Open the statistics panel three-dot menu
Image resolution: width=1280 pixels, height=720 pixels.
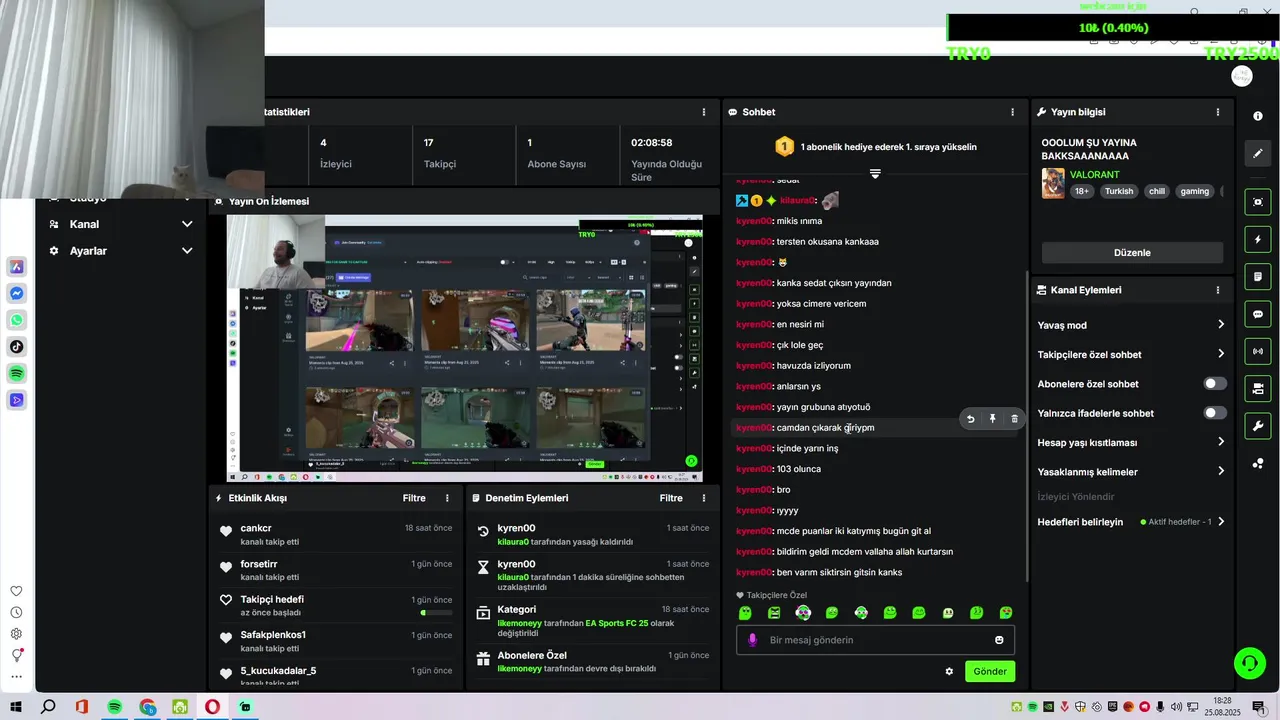[704, 112]
